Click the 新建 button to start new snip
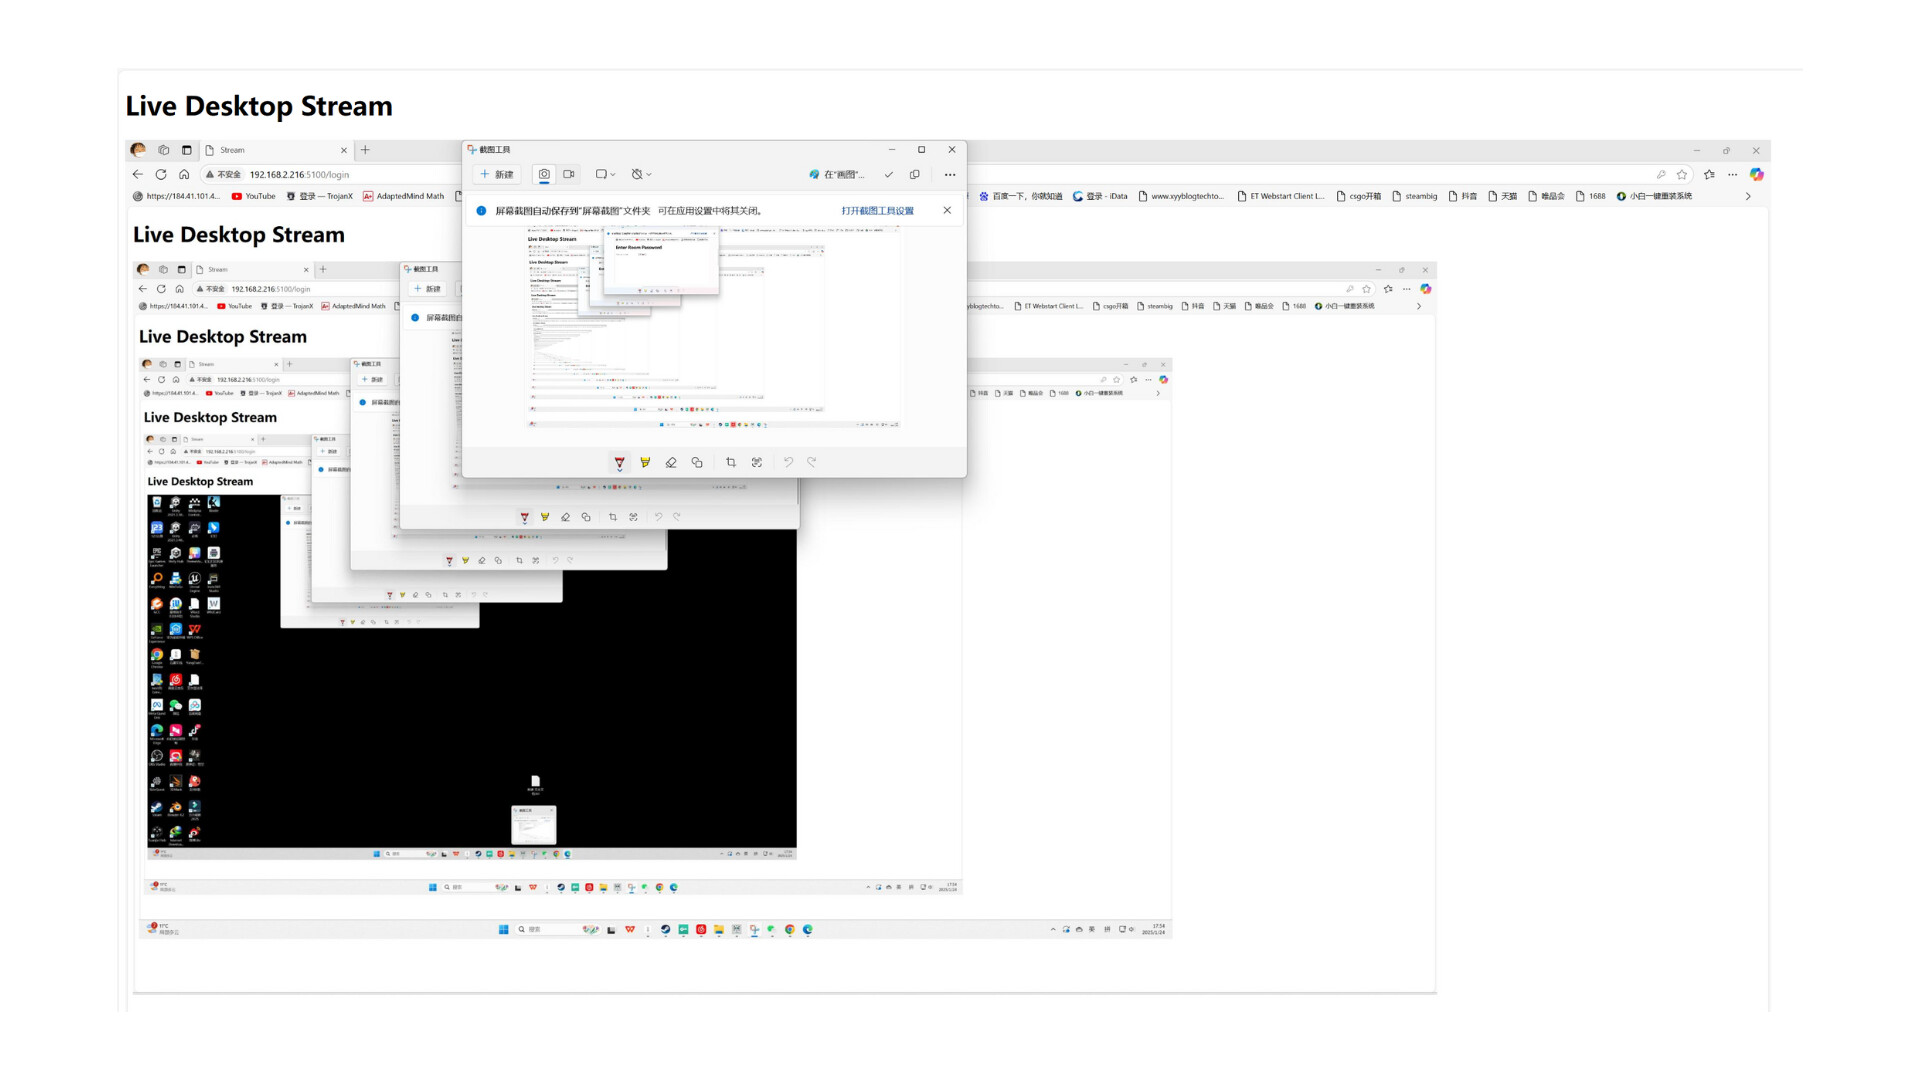Viewport: 1920px width, 1080px height. click(x=496, y=174)
